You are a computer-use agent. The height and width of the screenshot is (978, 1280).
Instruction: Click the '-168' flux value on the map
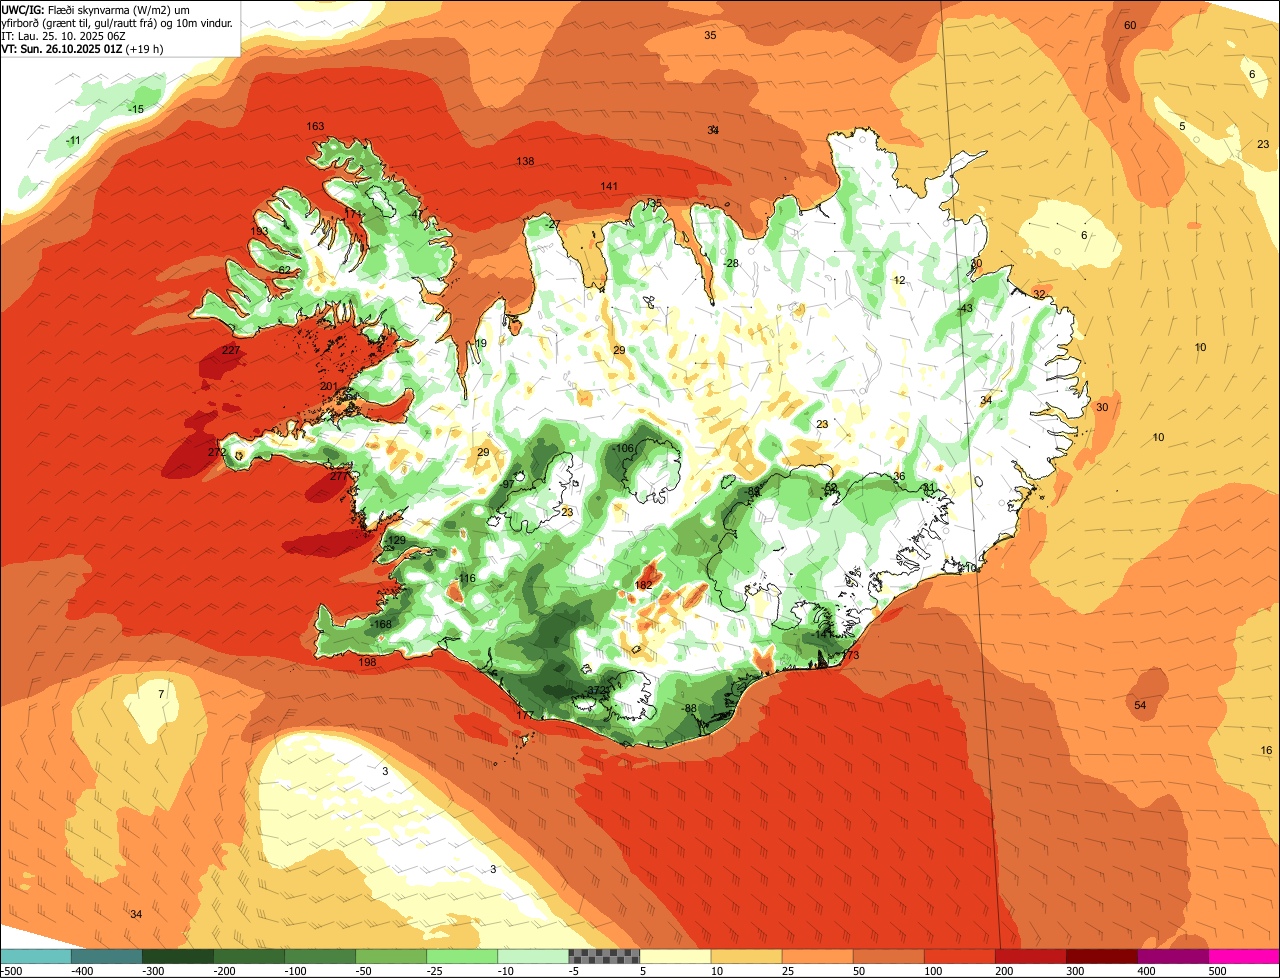click(x=381, y=624)
